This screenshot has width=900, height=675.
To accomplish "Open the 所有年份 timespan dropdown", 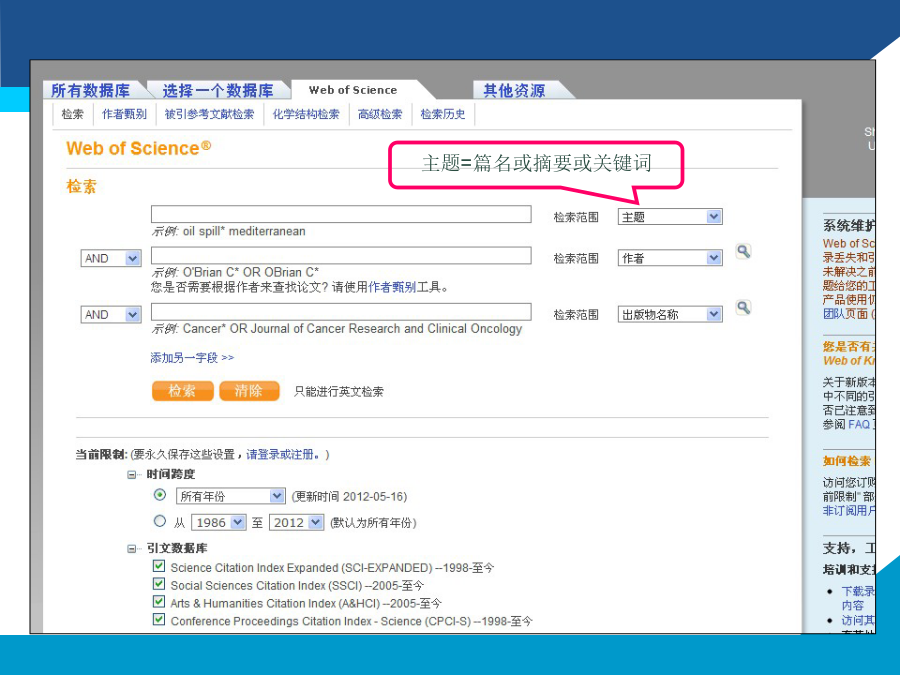I will tap(230, 496).
